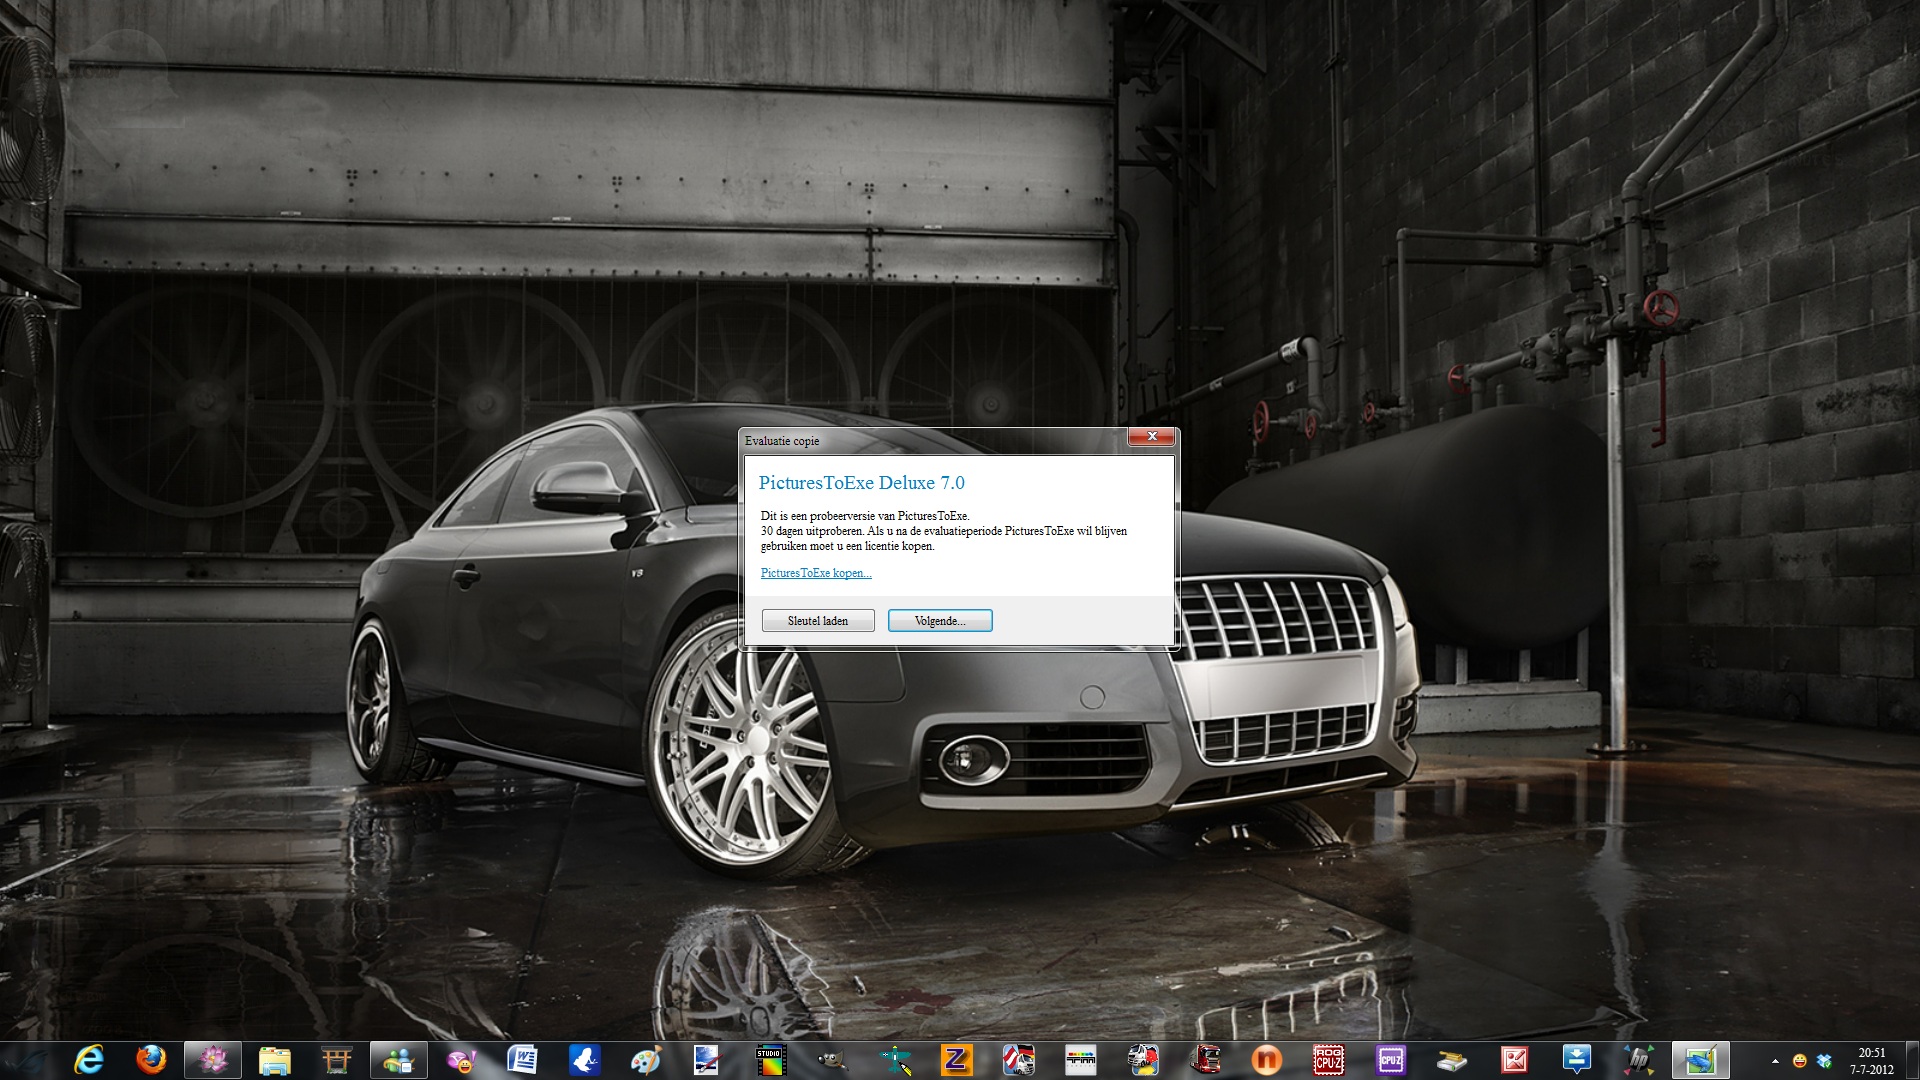Open the Windows Explorer folder icon

tap(274, 1060)
